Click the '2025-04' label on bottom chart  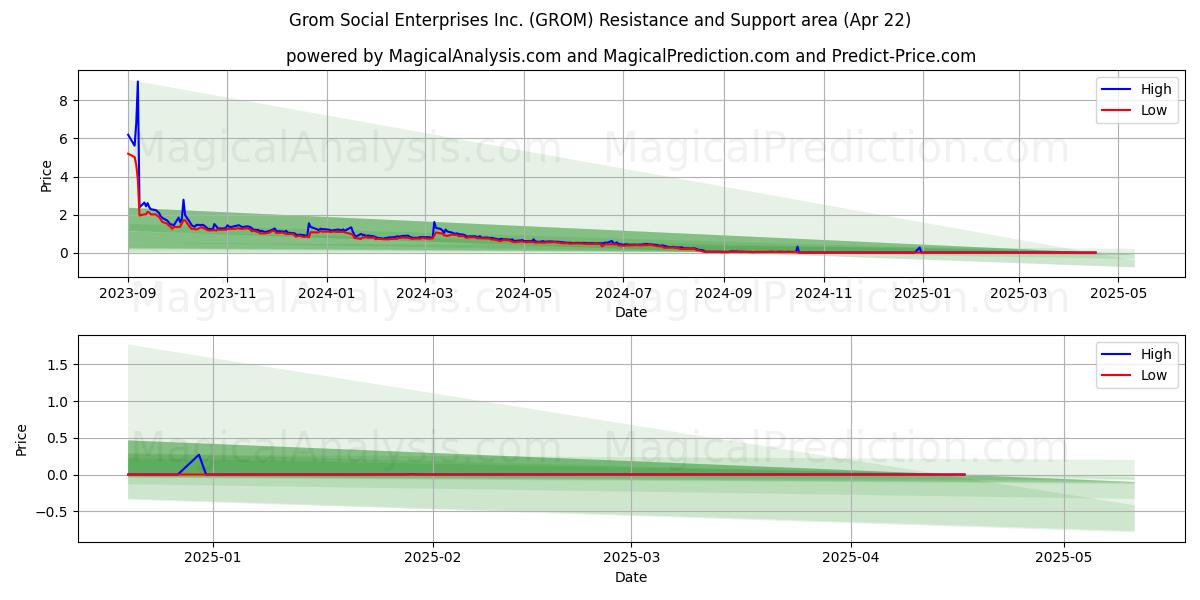[852, 558]
